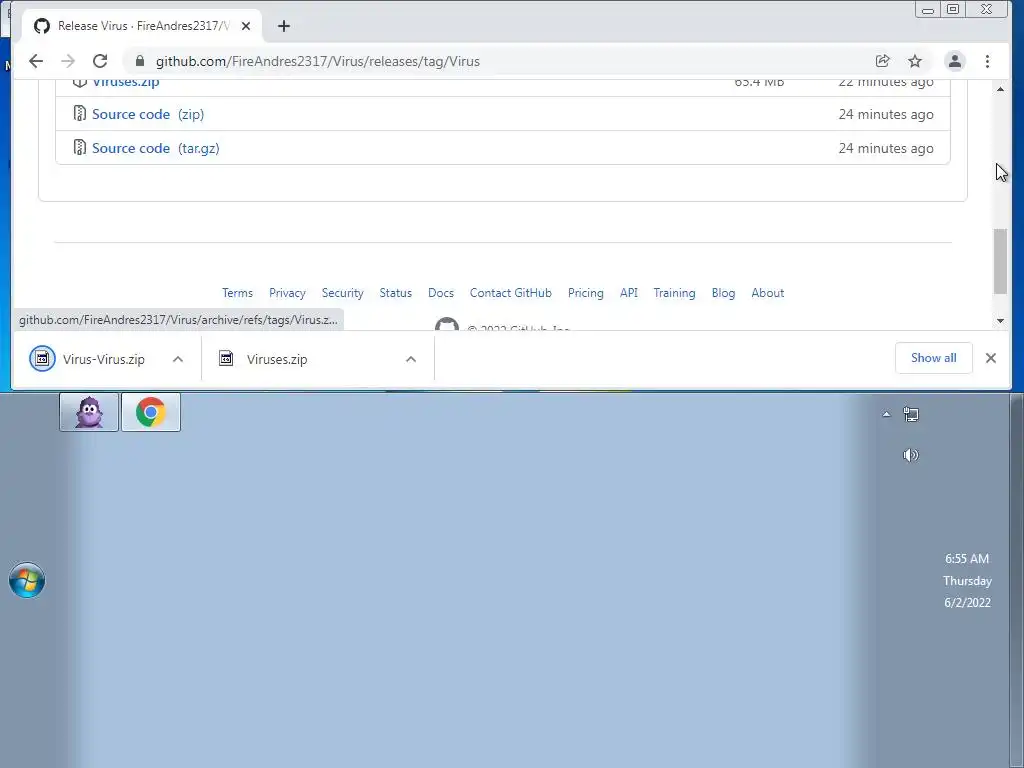Click the vertical scrollbar thumb
Viewport: 1024px width, 768px height.
1000,261
